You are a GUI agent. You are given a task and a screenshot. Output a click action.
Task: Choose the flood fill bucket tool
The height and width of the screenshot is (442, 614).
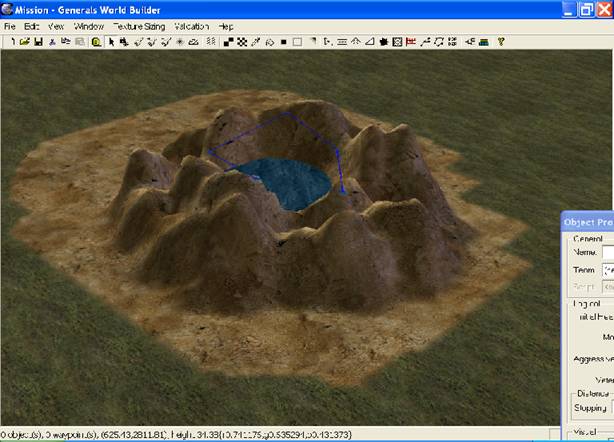270,41
